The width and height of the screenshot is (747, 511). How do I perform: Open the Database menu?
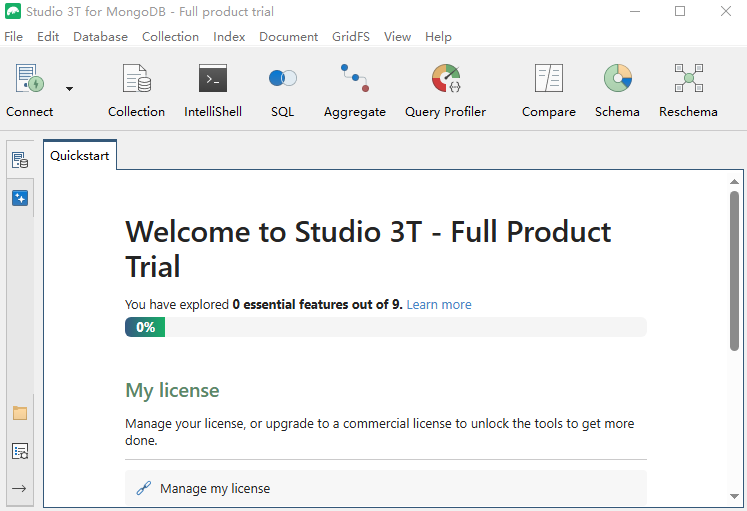(x=100, y=37)
